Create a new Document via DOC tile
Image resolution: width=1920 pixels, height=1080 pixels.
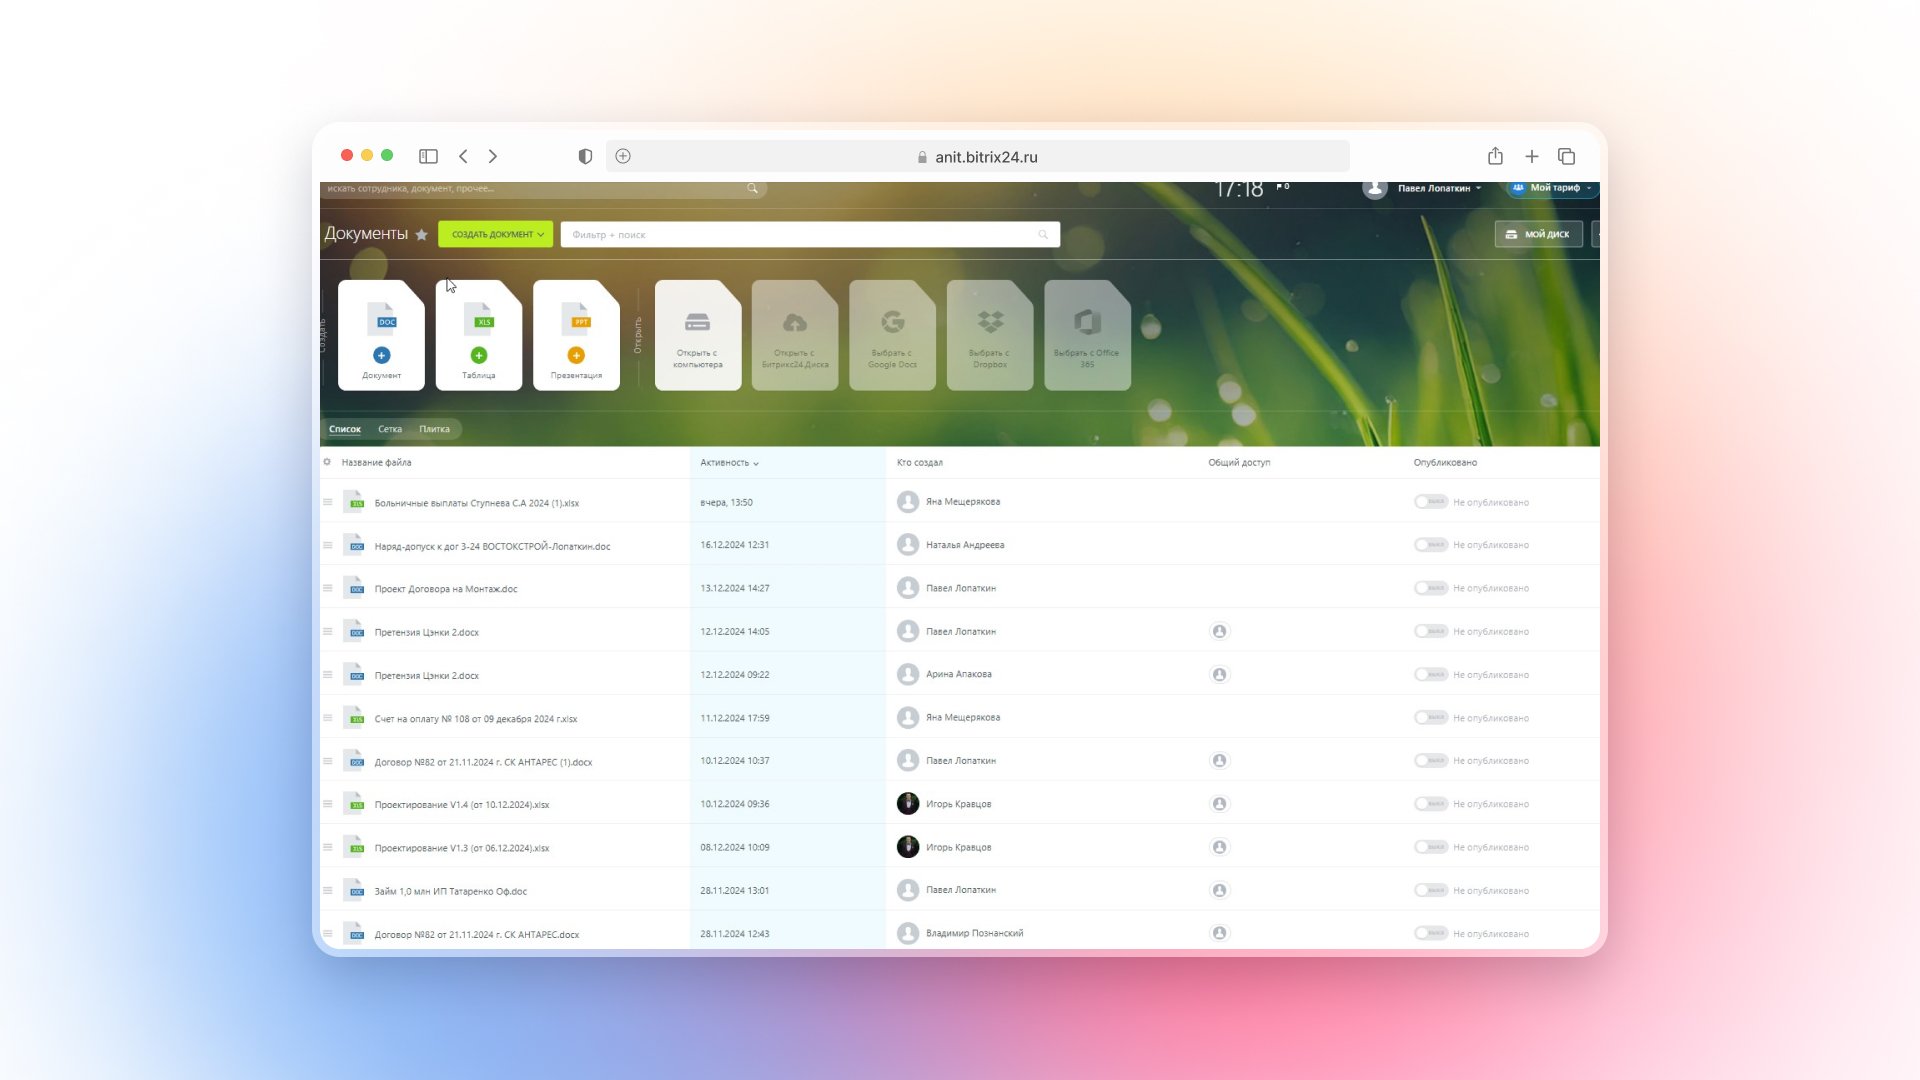tap(381, 335)
